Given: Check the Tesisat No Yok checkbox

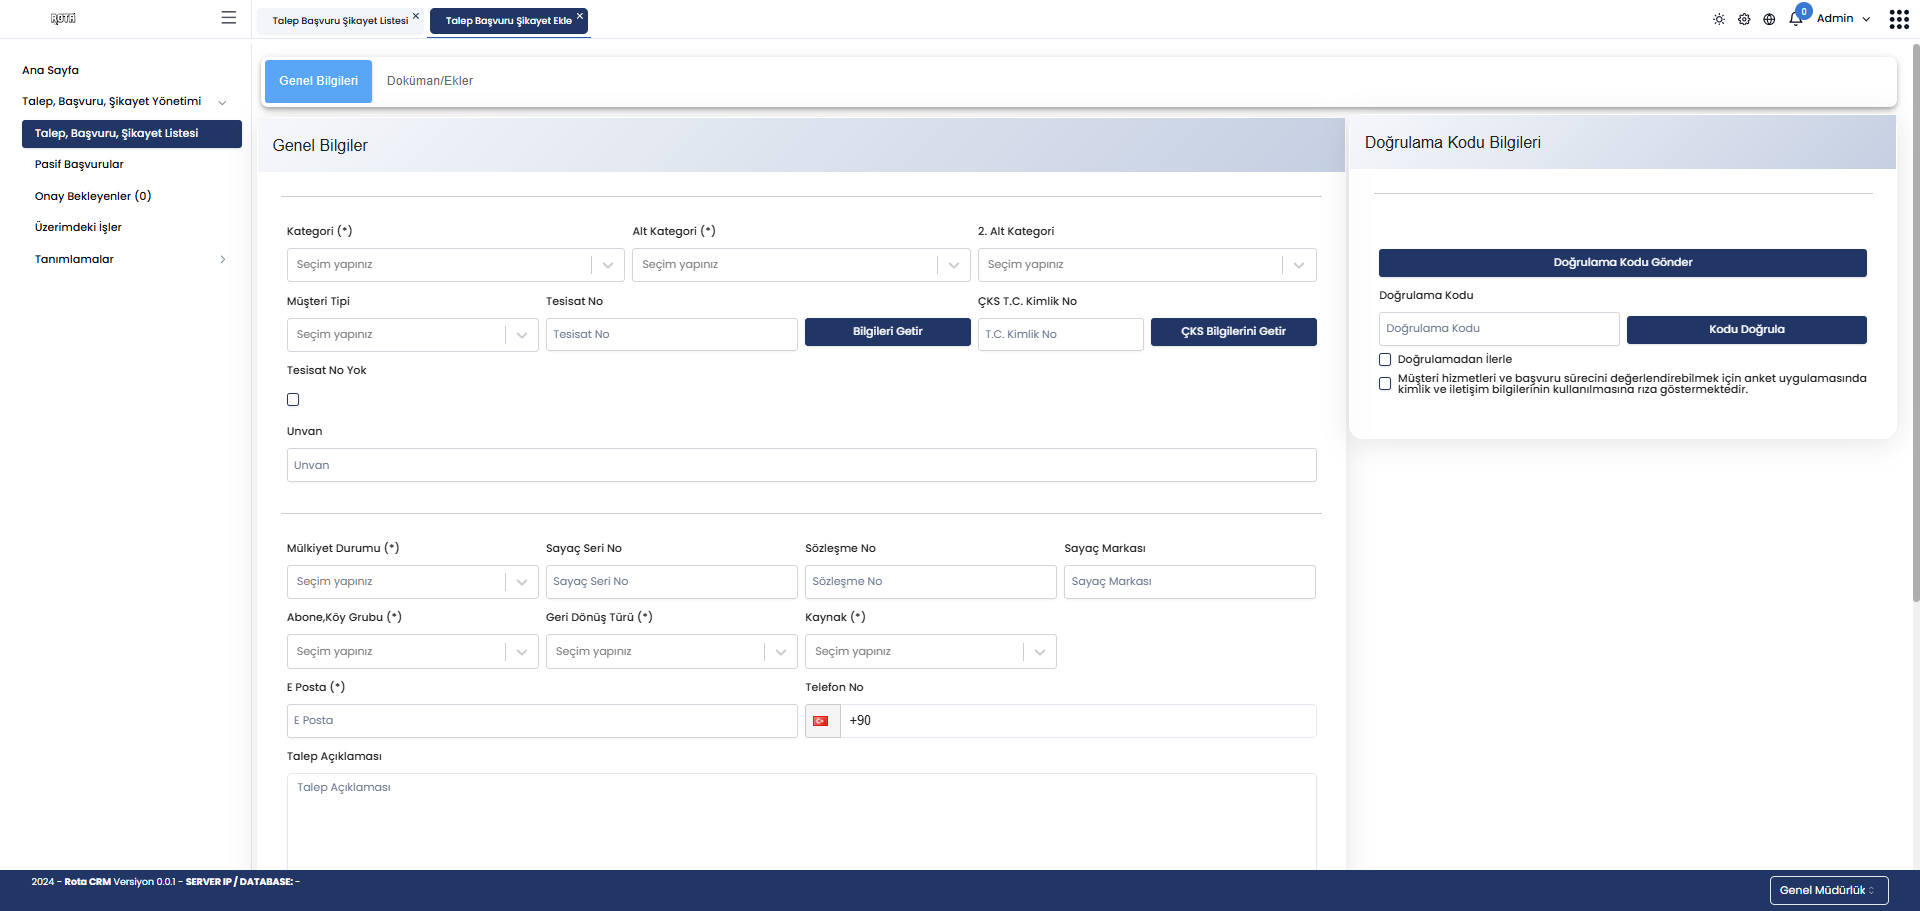Looking at the screenshot, I should point(293,400).
